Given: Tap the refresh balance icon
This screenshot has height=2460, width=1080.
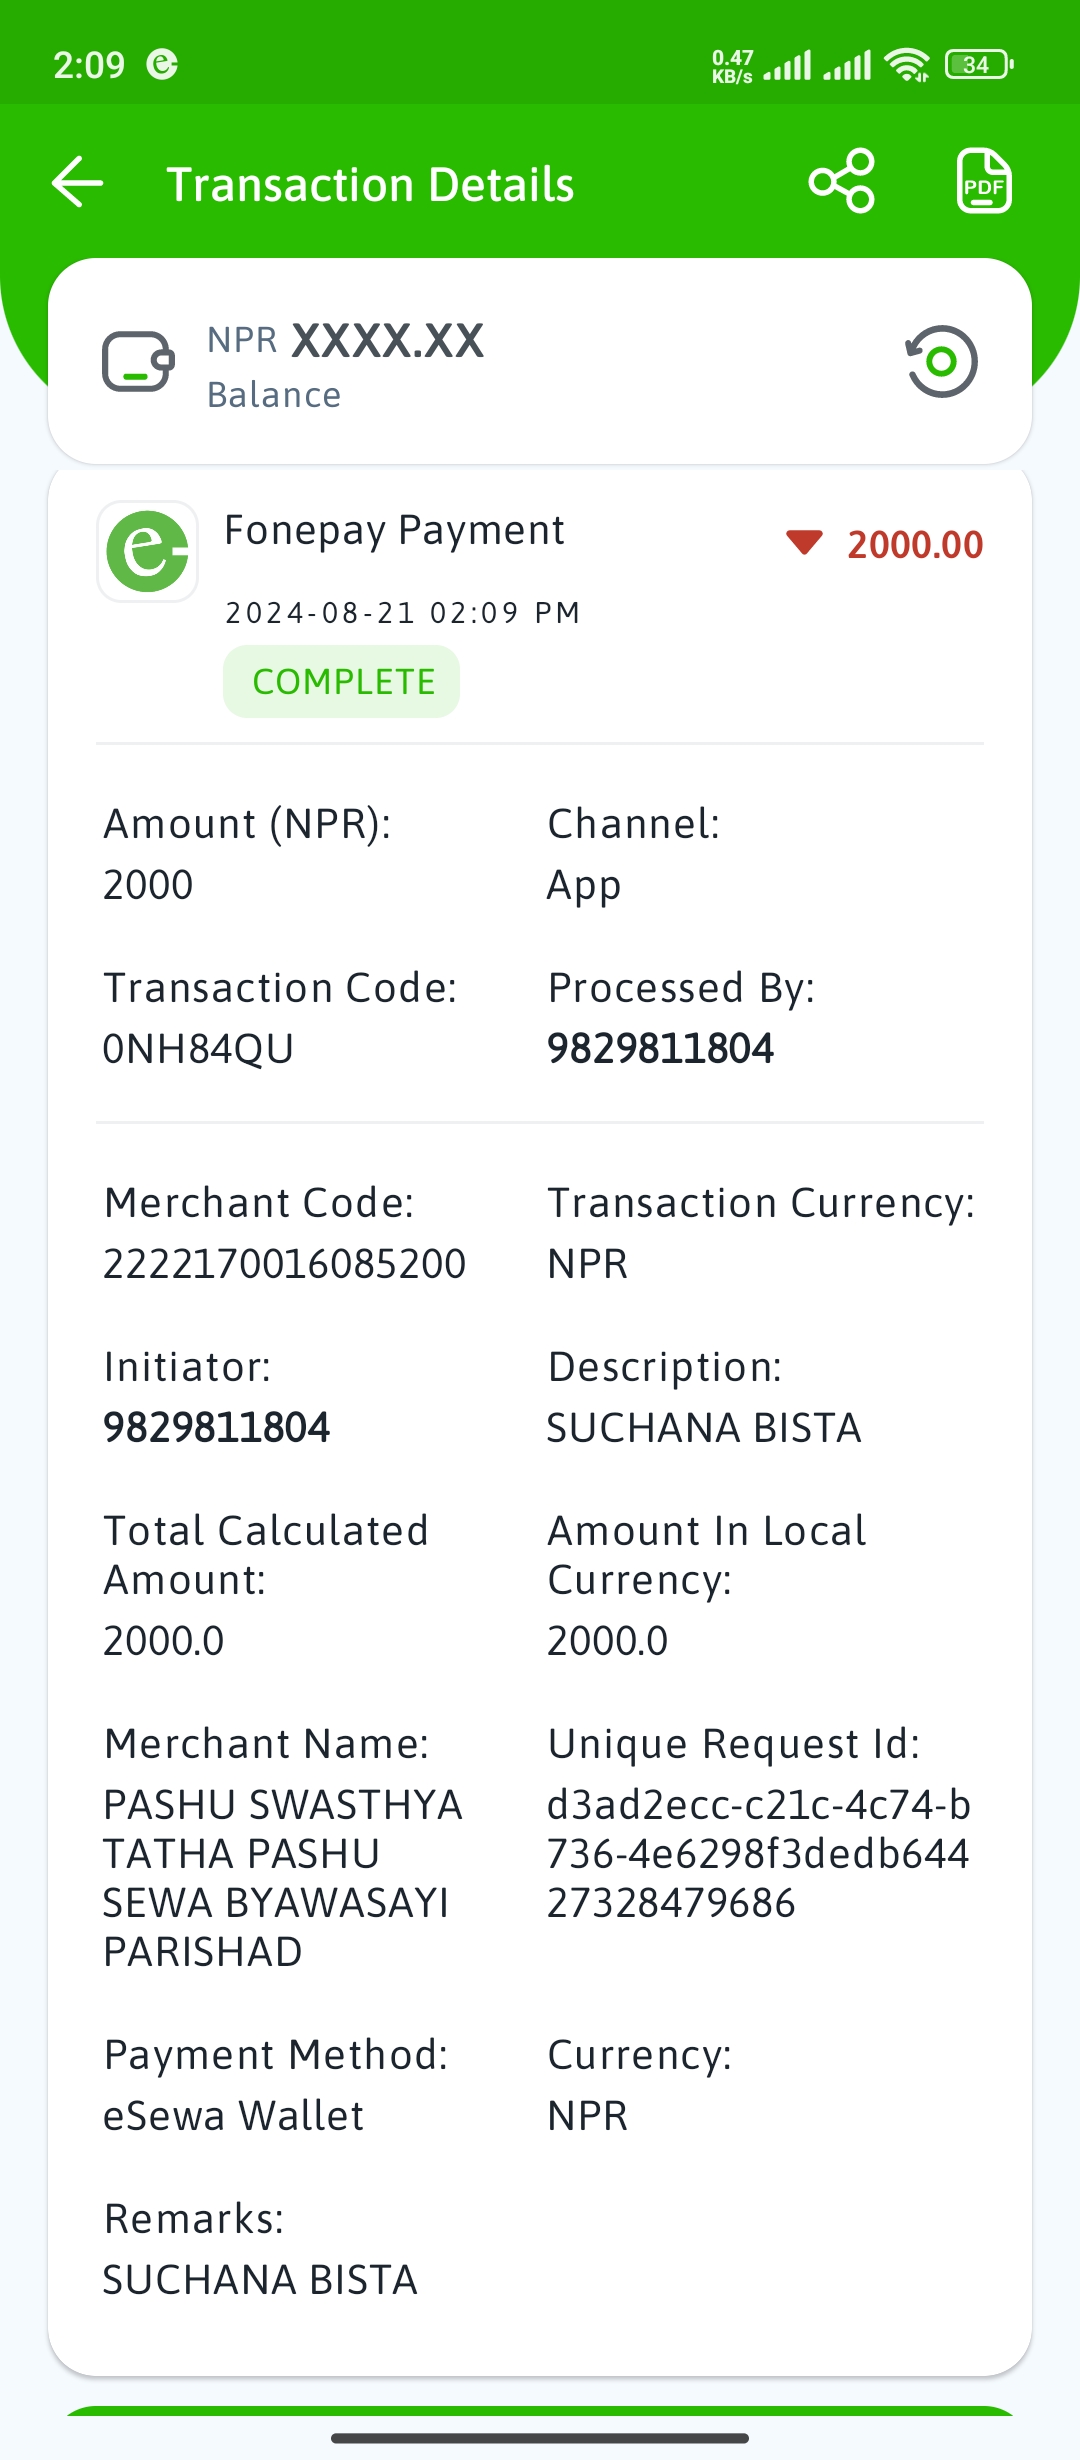Looking at the screenshot, I should [x=941, y=361].
